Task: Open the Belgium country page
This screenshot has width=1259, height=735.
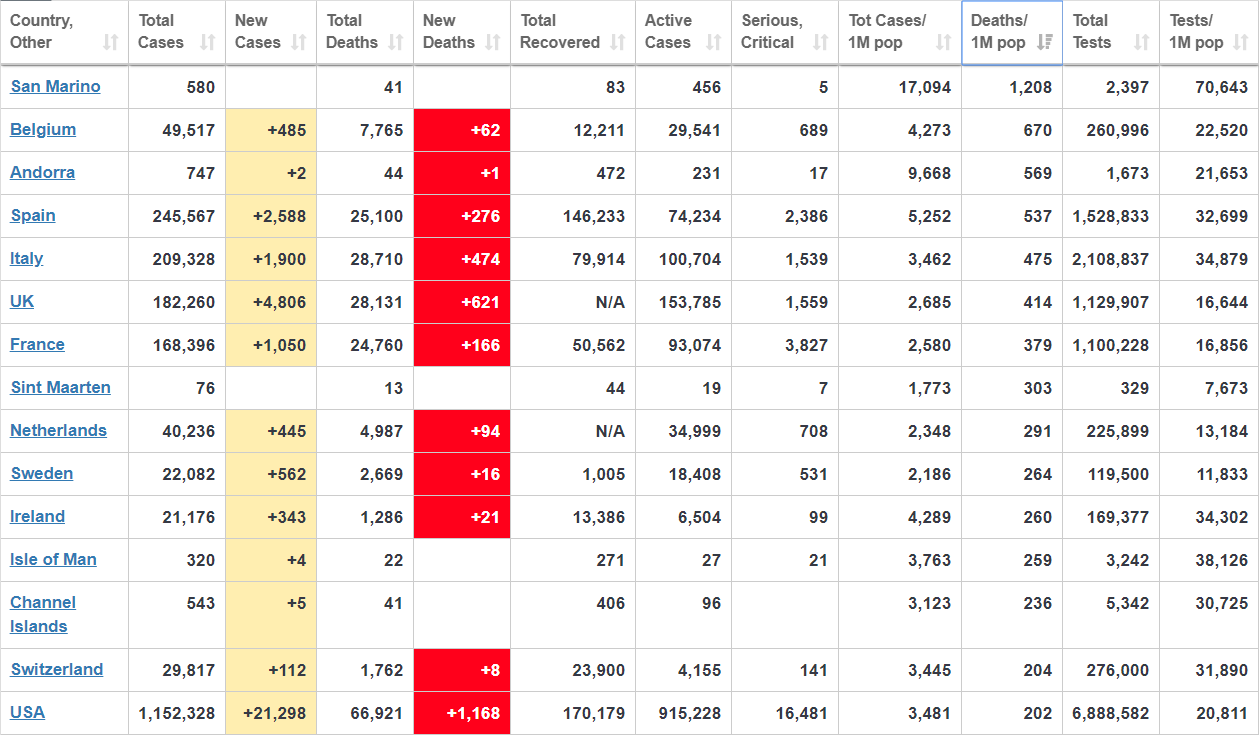Action: pyautogui.click(x=43, y=129)
